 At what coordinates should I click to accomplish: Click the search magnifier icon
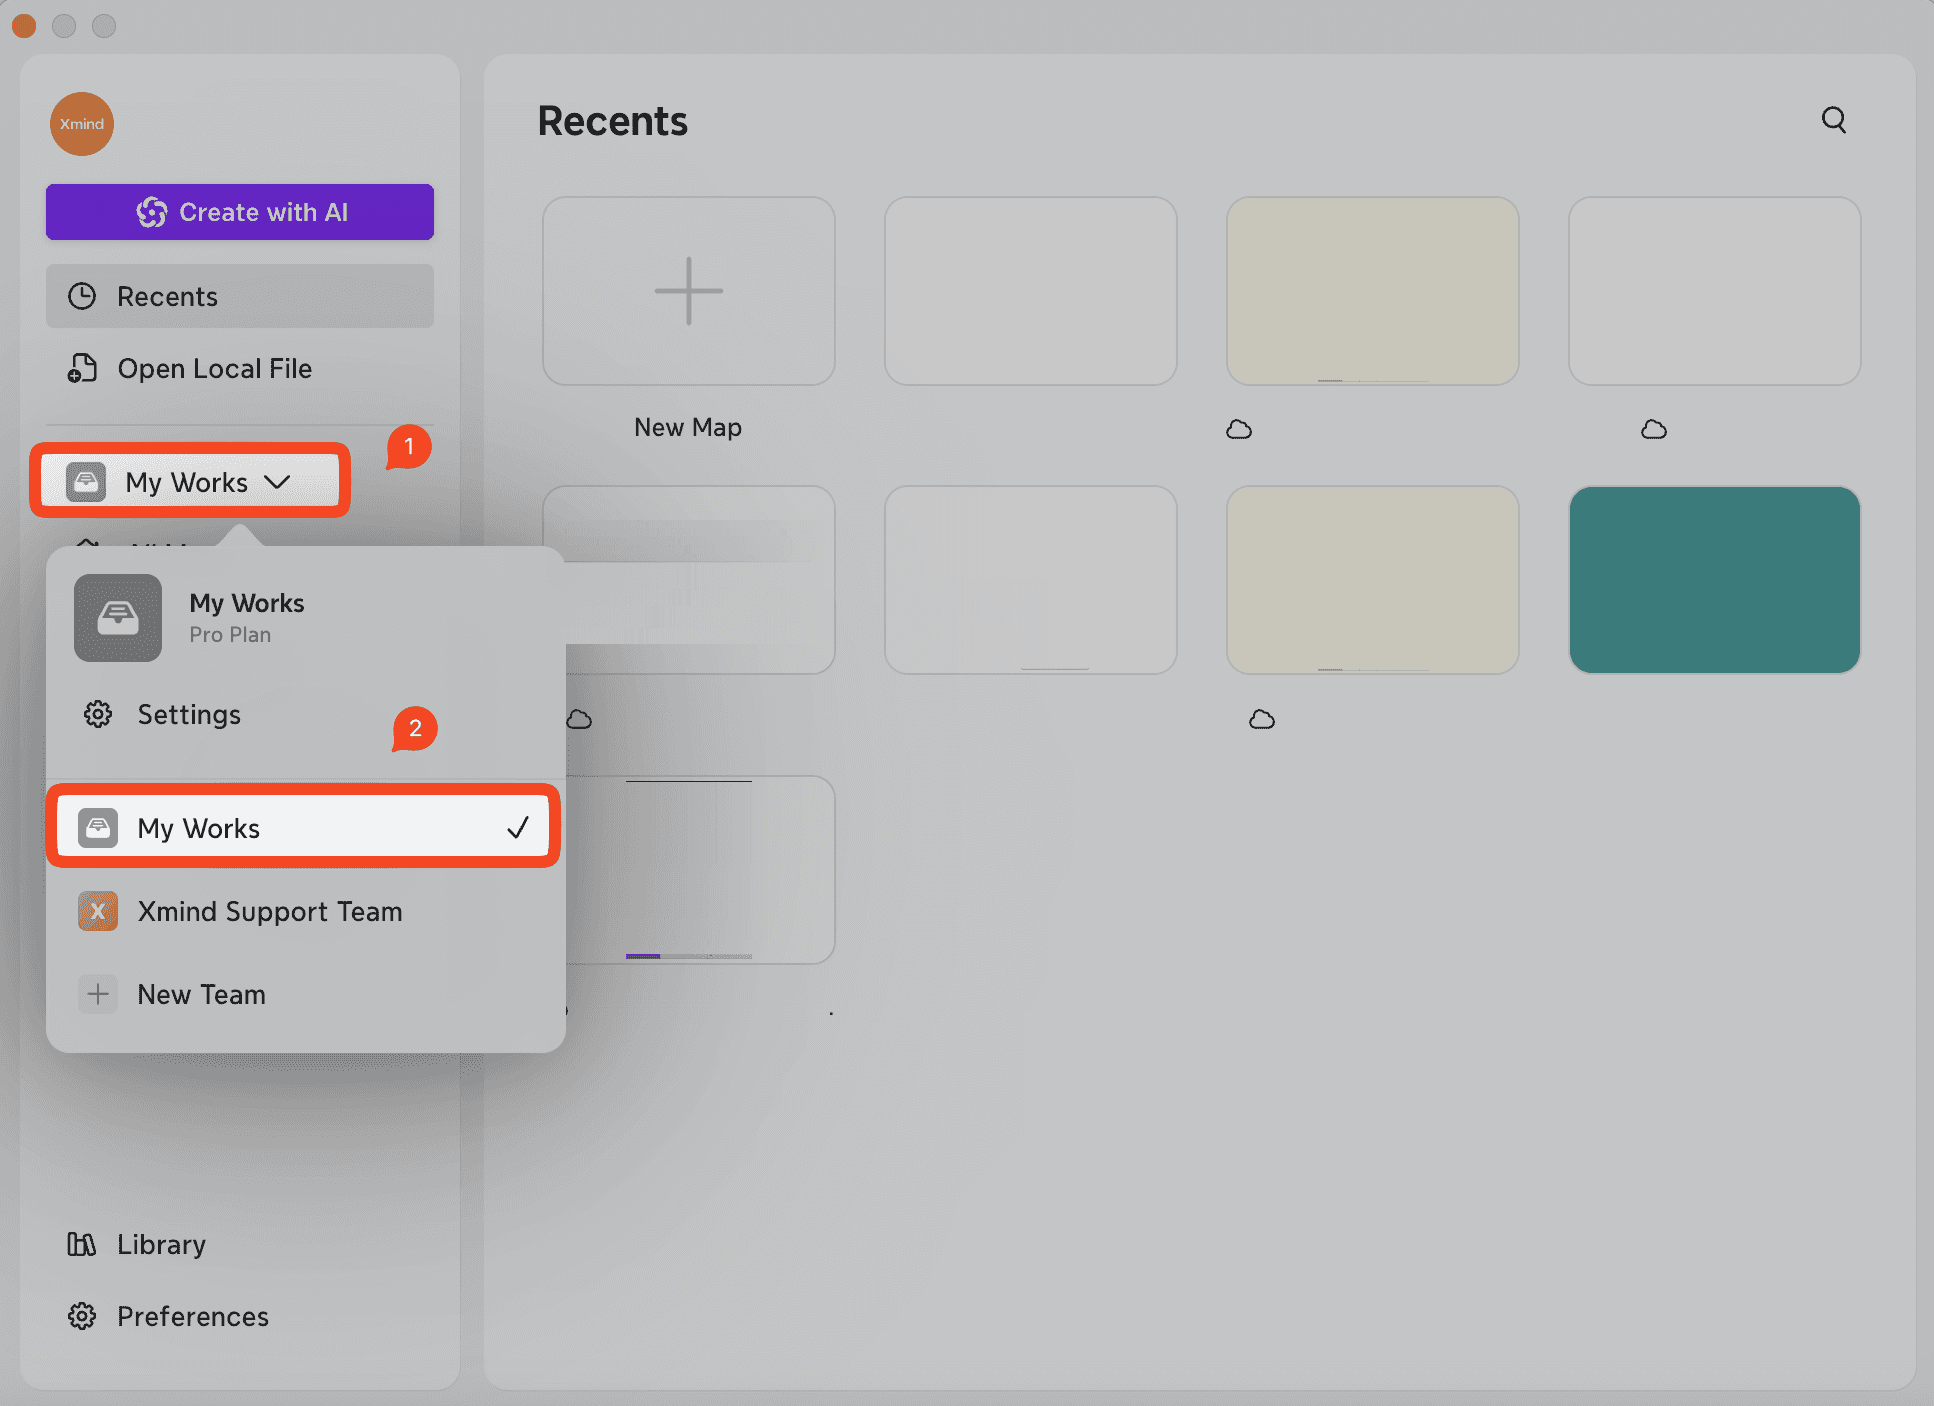coord(1833,120)
